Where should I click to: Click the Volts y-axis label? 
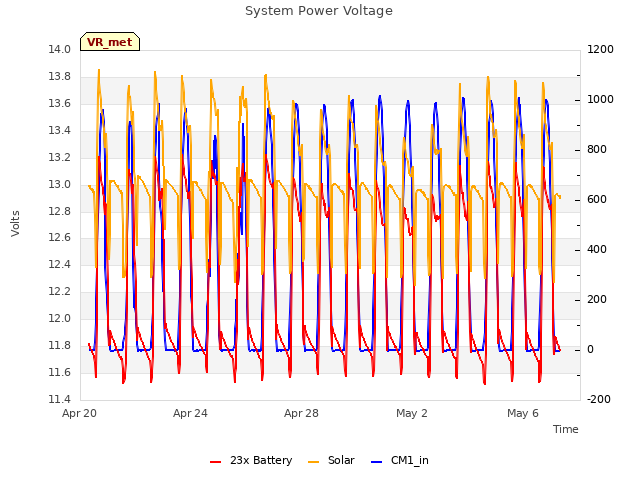(x=16, y=223)
